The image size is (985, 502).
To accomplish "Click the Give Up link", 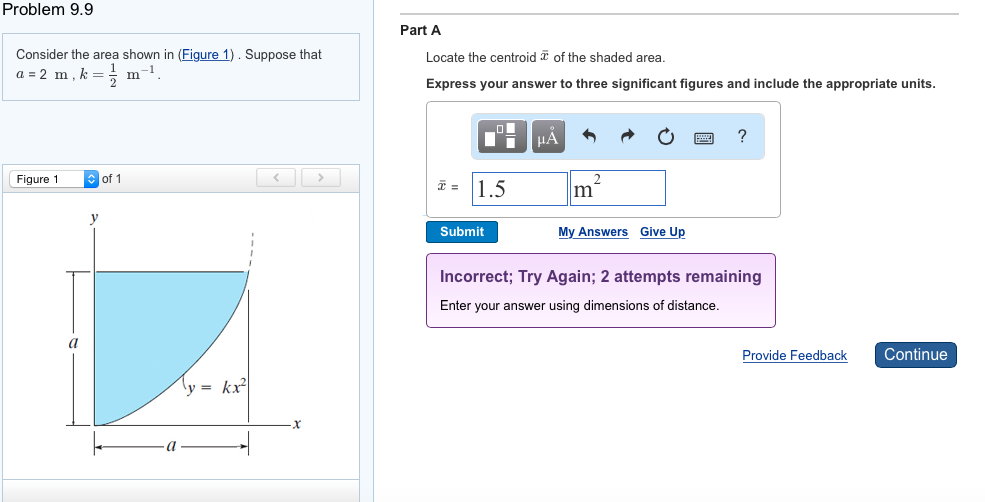I will 662,232.
